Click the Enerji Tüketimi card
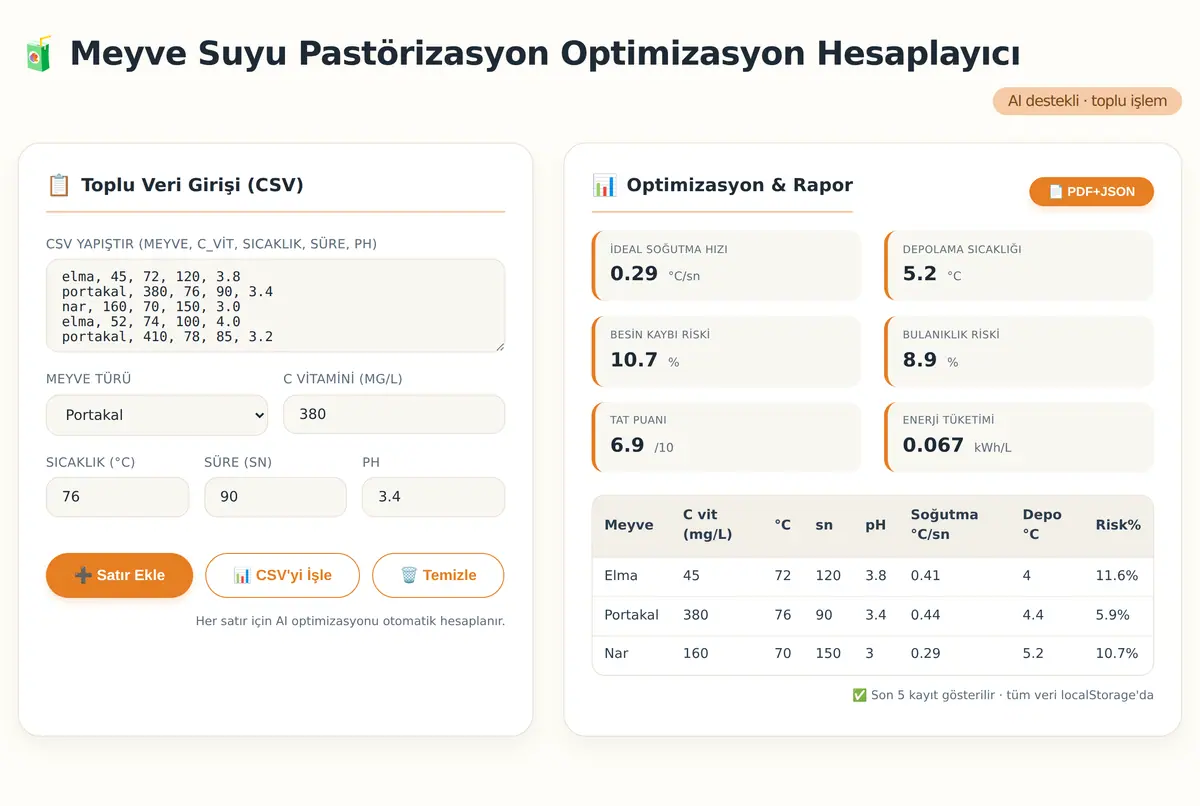Image resolution: width=1200 pixels, height=806 pixels. point(1019,438)
